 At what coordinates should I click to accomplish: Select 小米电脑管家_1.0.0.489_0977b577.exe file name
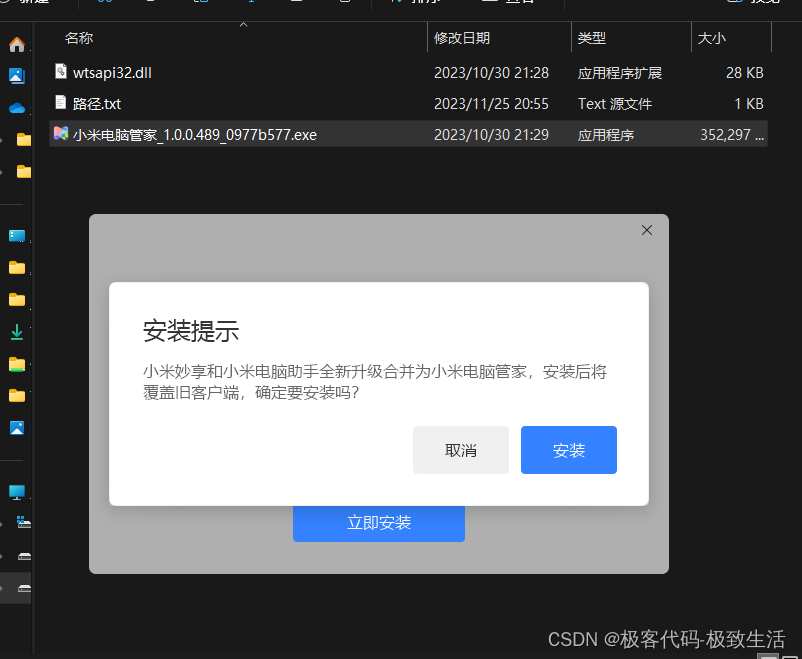pos(195,135)
